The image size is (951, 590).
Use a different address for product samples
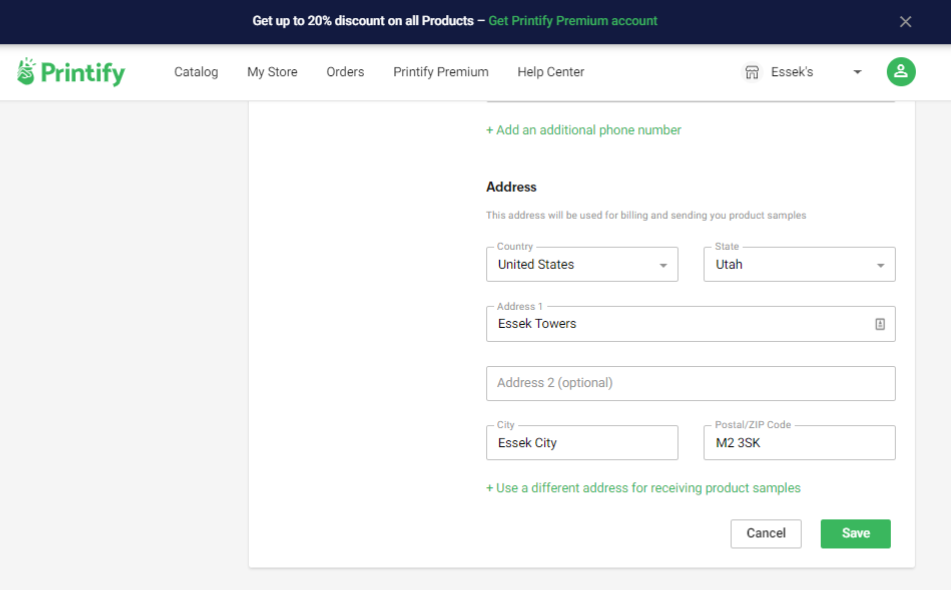click(643, 488)
